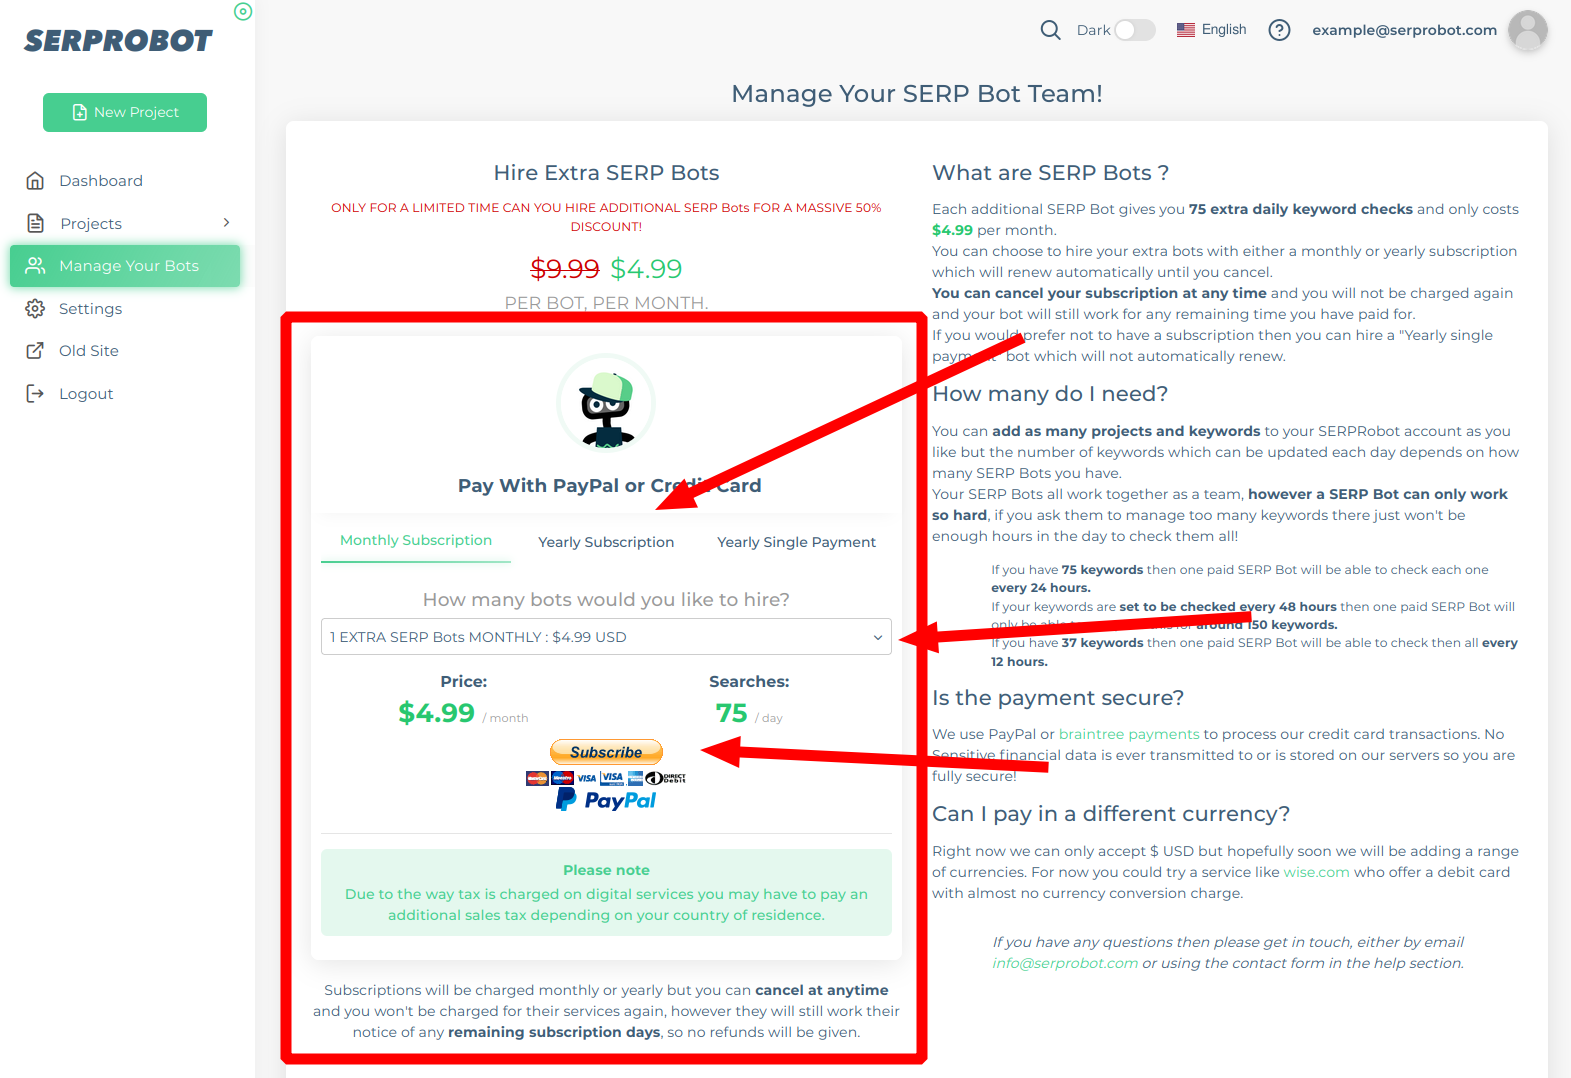Log out via Logout item
Viewport: 1571px width, 1078px height.
click(86, 394)
